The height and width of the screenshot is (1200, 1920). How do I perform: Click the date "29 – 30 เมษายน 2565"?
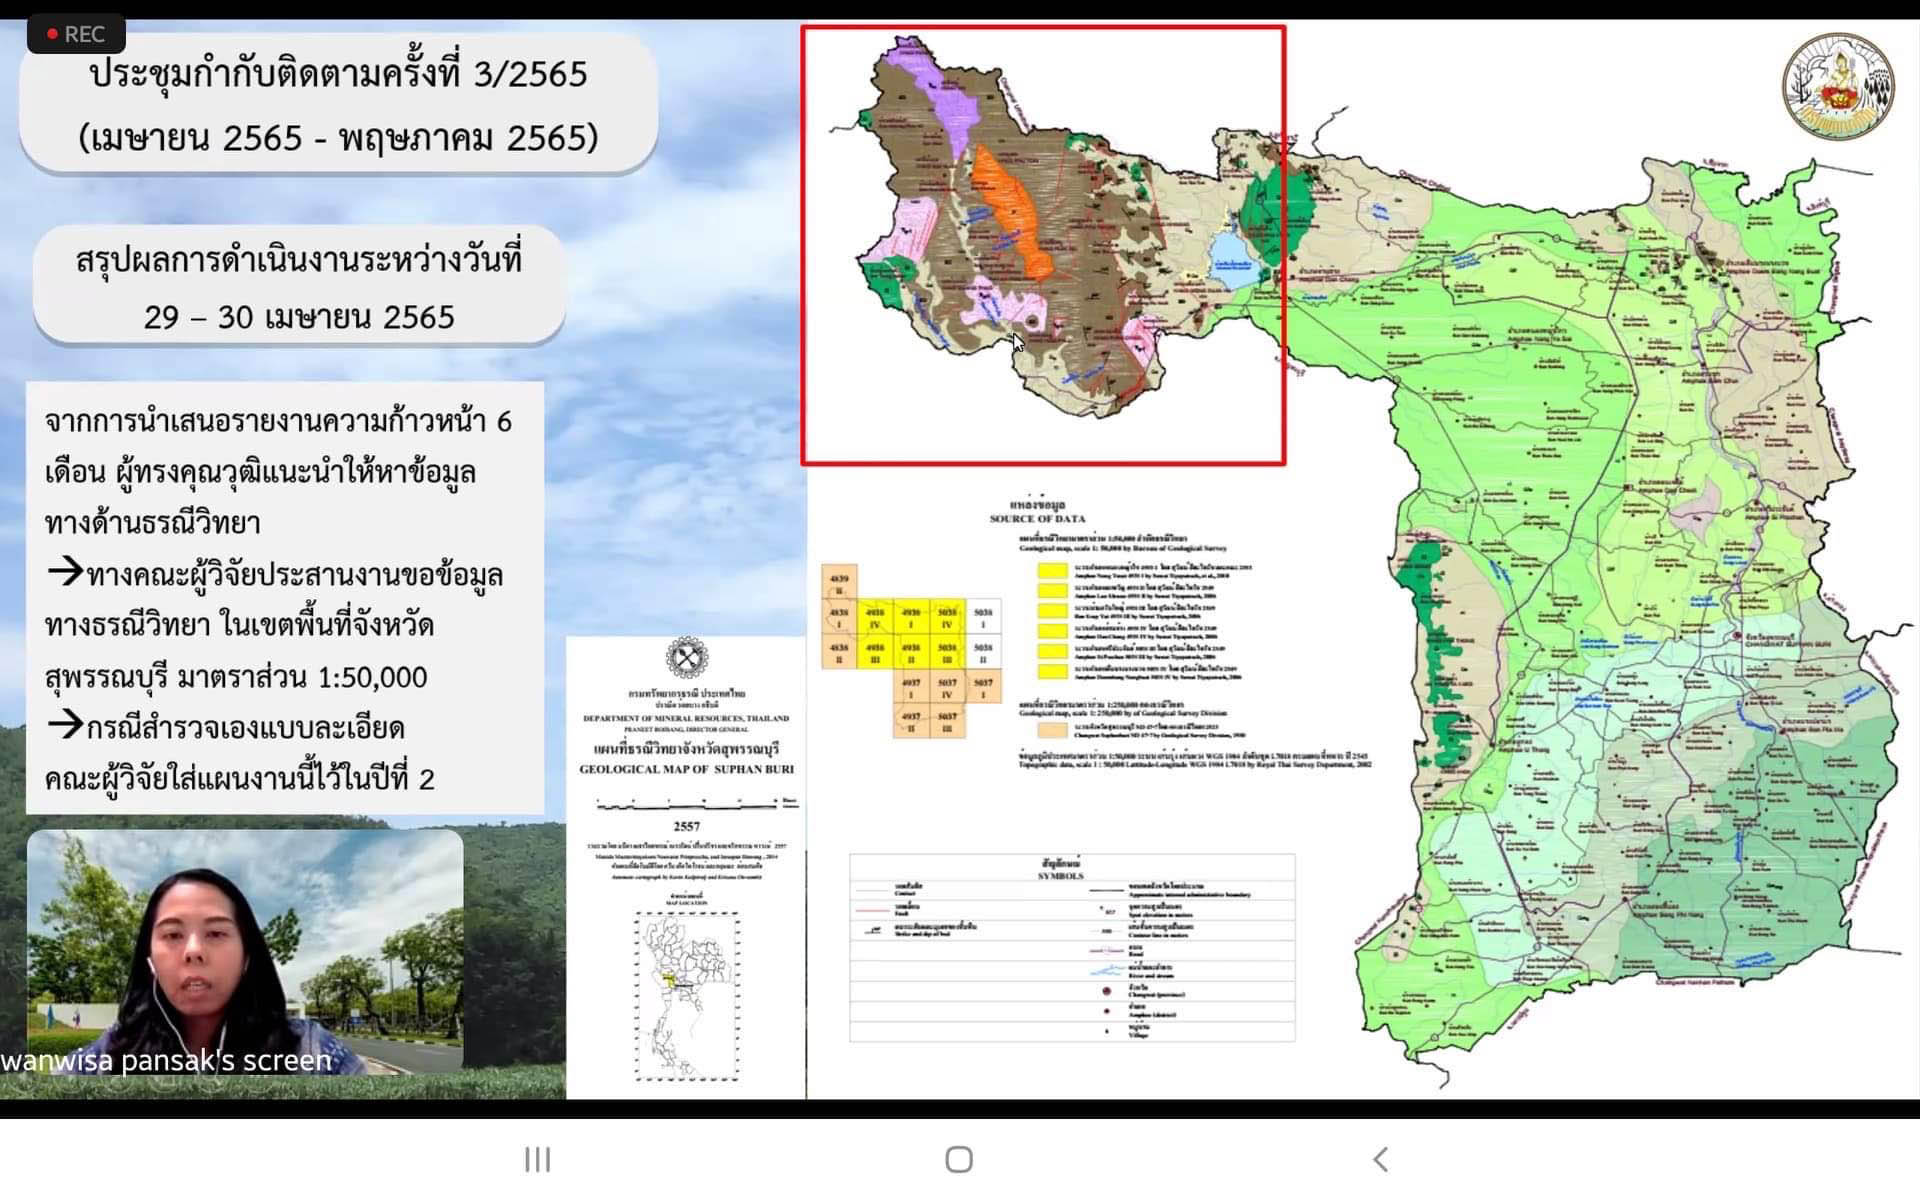pyautogui.click(x=299, y=317)
